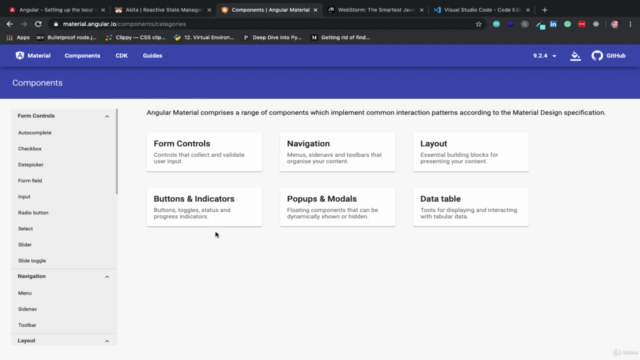Open the Guides nav item

[152, 56]
